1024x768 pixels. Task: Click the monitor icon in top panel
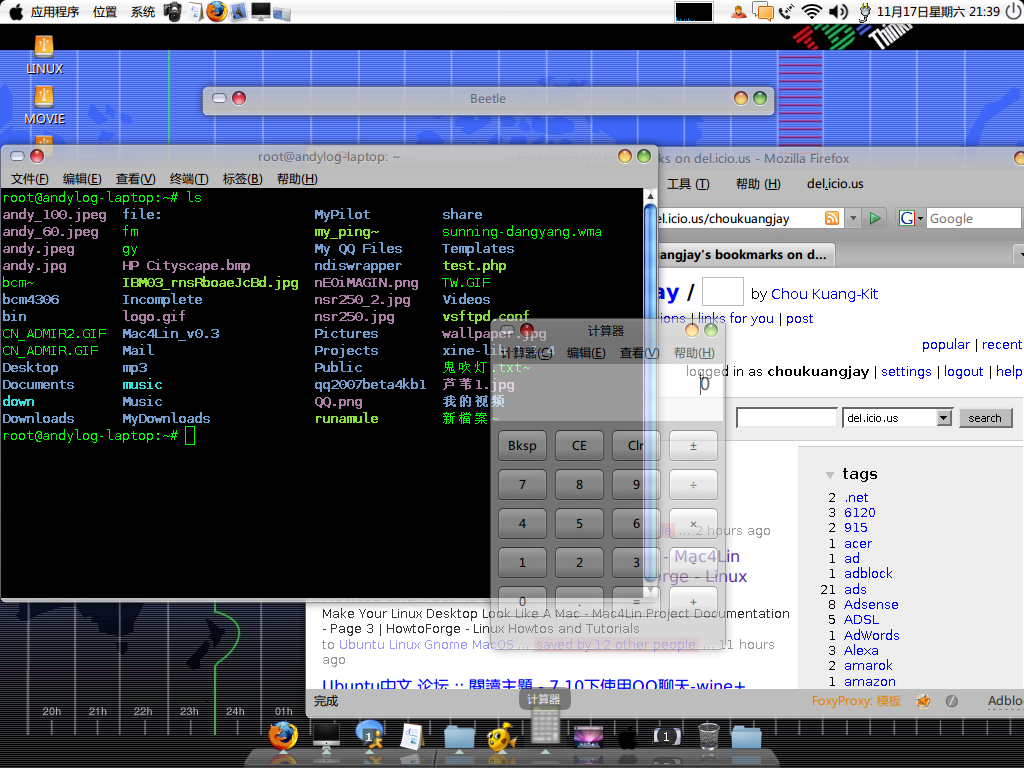[x=261, y=12]
